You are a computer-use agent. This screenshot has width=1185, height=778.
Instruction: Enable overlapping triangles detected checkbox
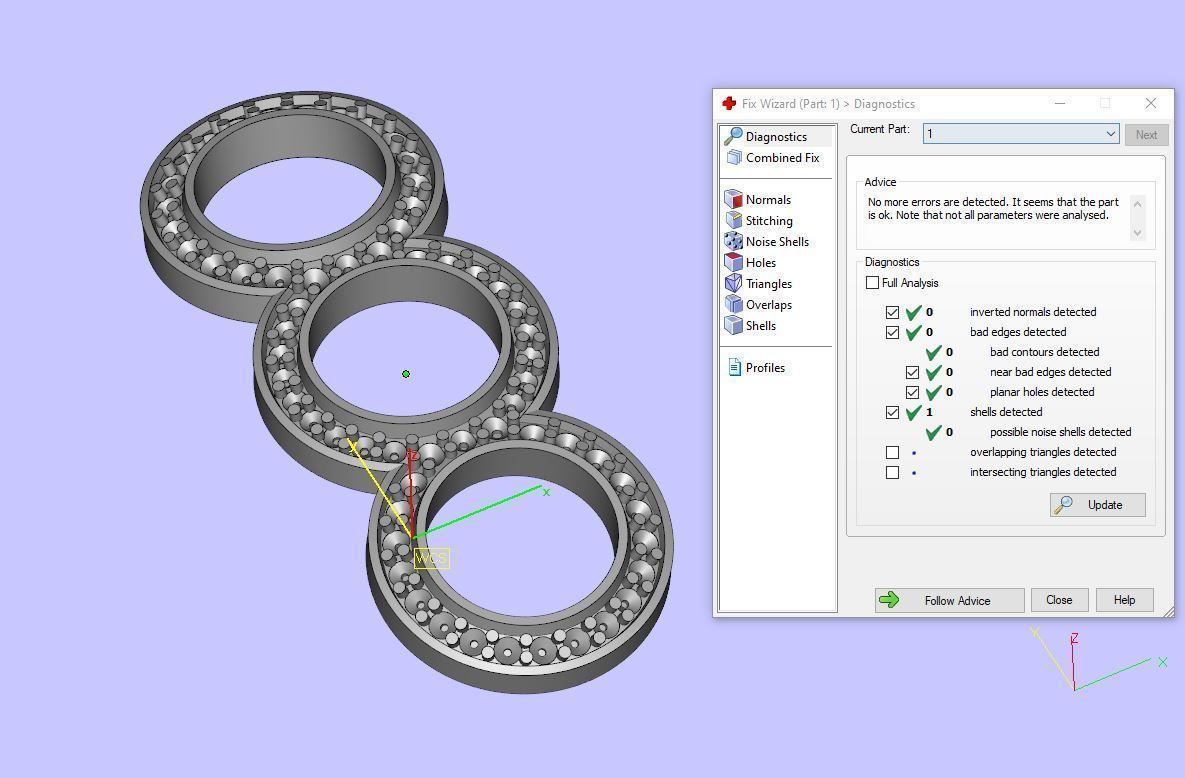893,452
